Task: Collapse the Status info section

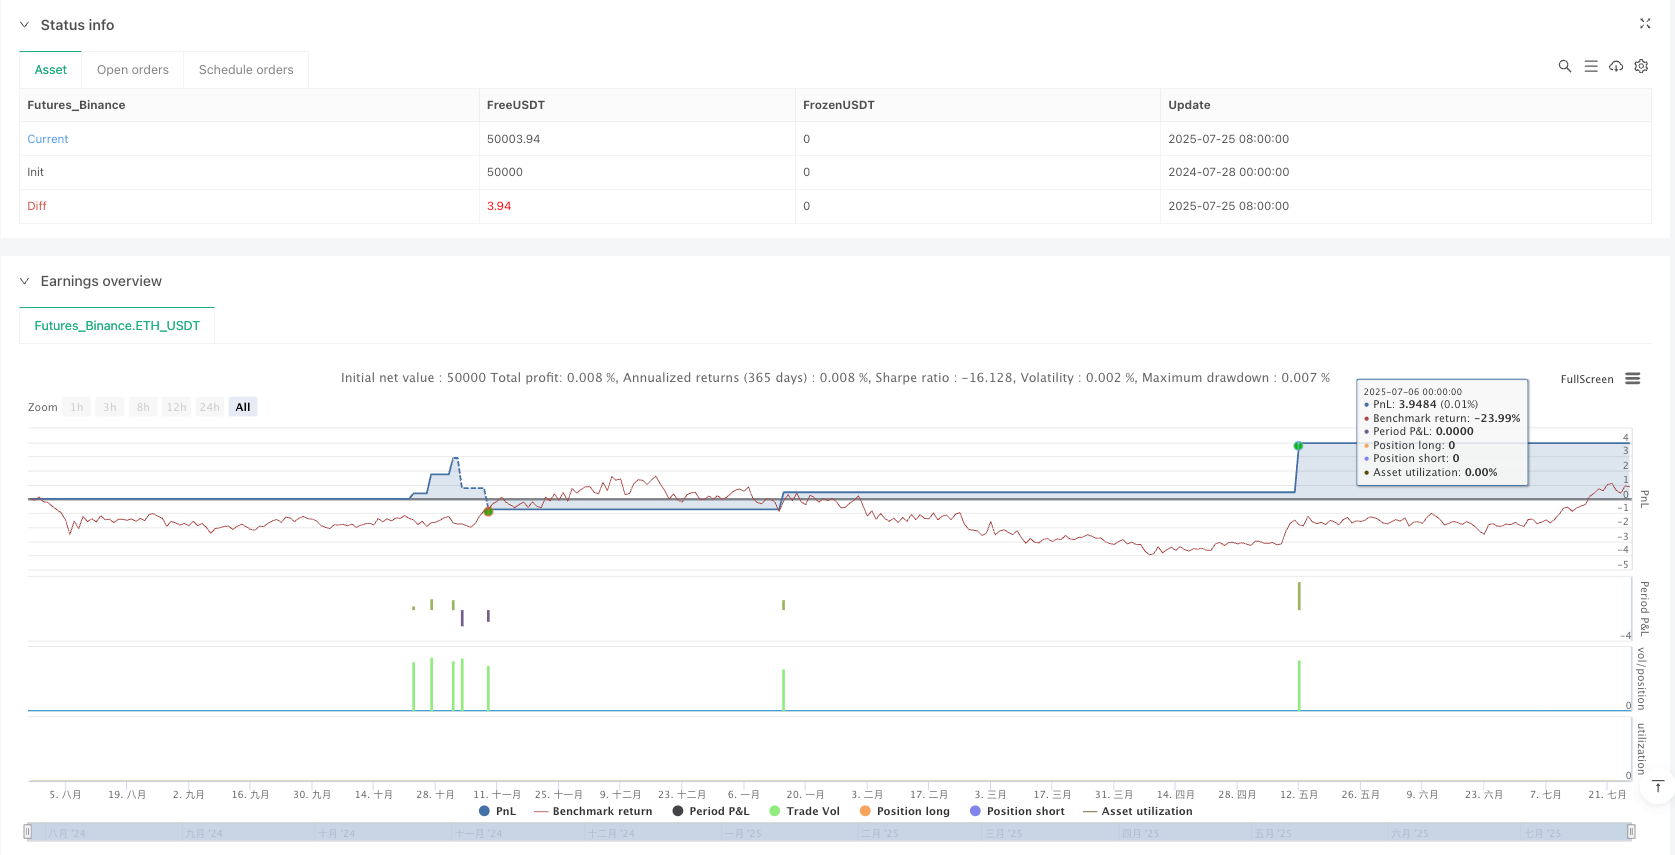Action: [x=25, y=25]
